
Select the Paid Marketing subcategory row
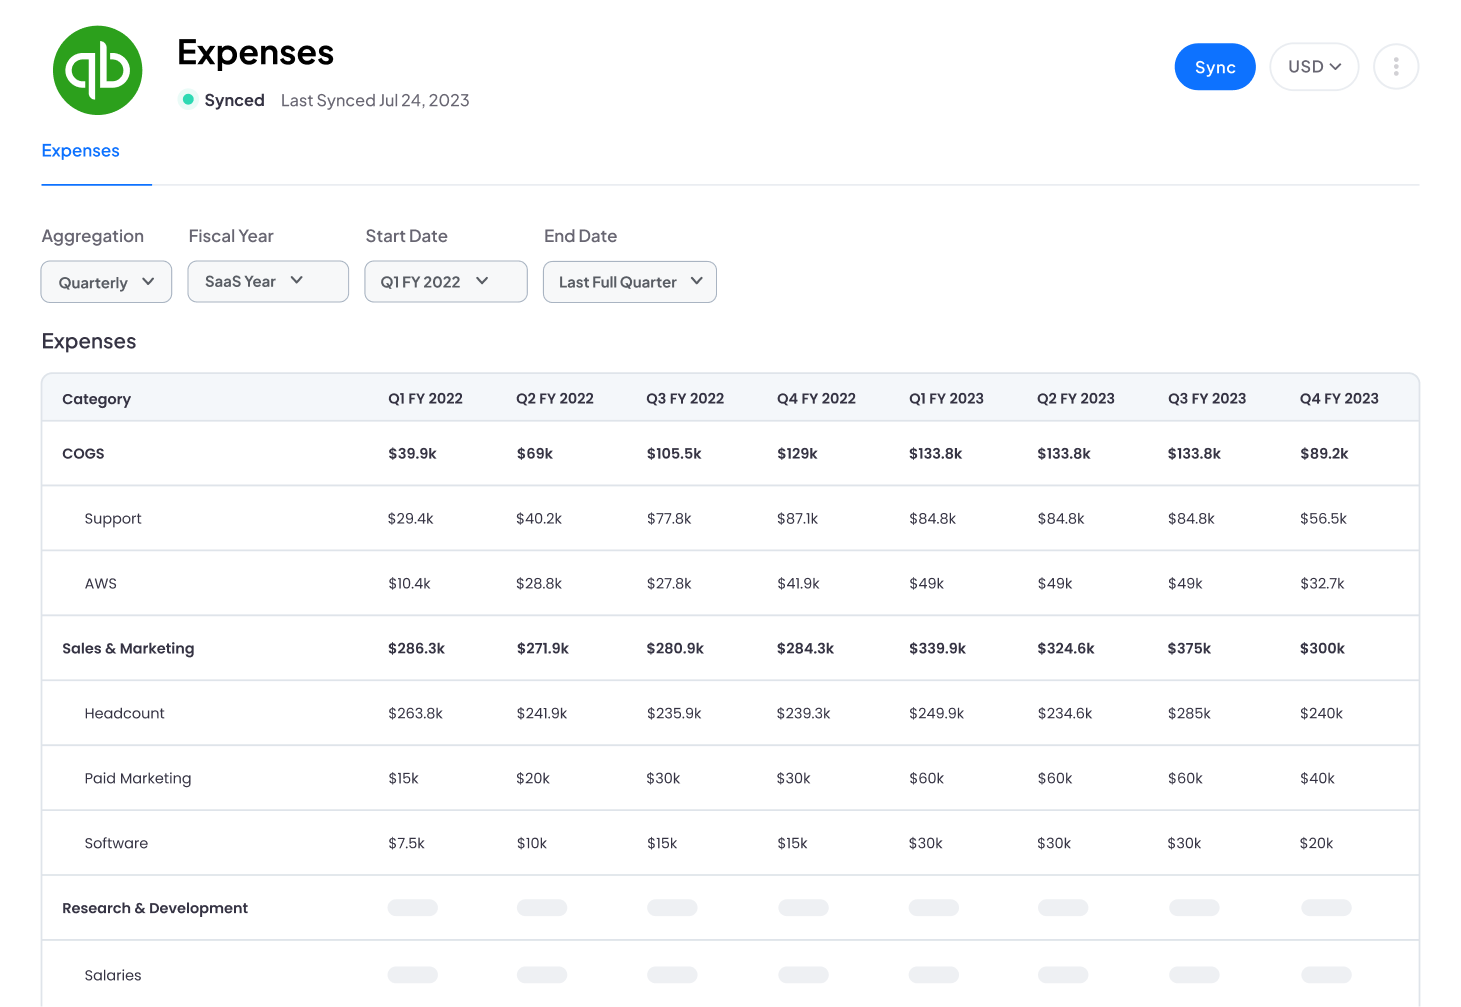pyautogui.click(x=138, y=779)
